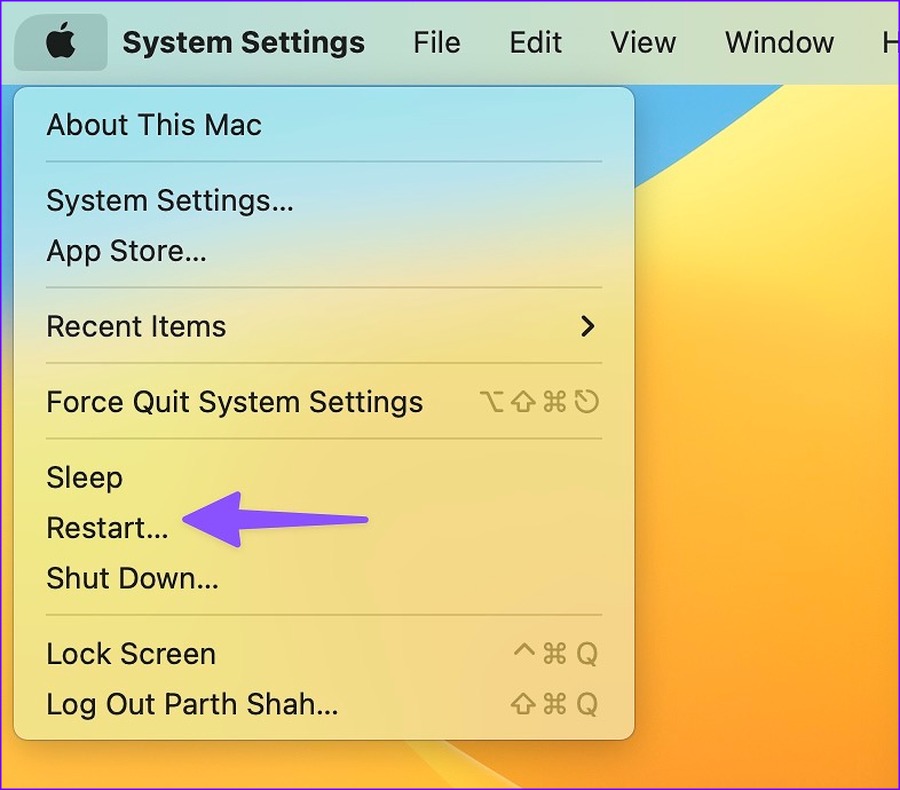Select Lock Screen
The height and width of the screenshot is (790, 900).
coord(324,653)
